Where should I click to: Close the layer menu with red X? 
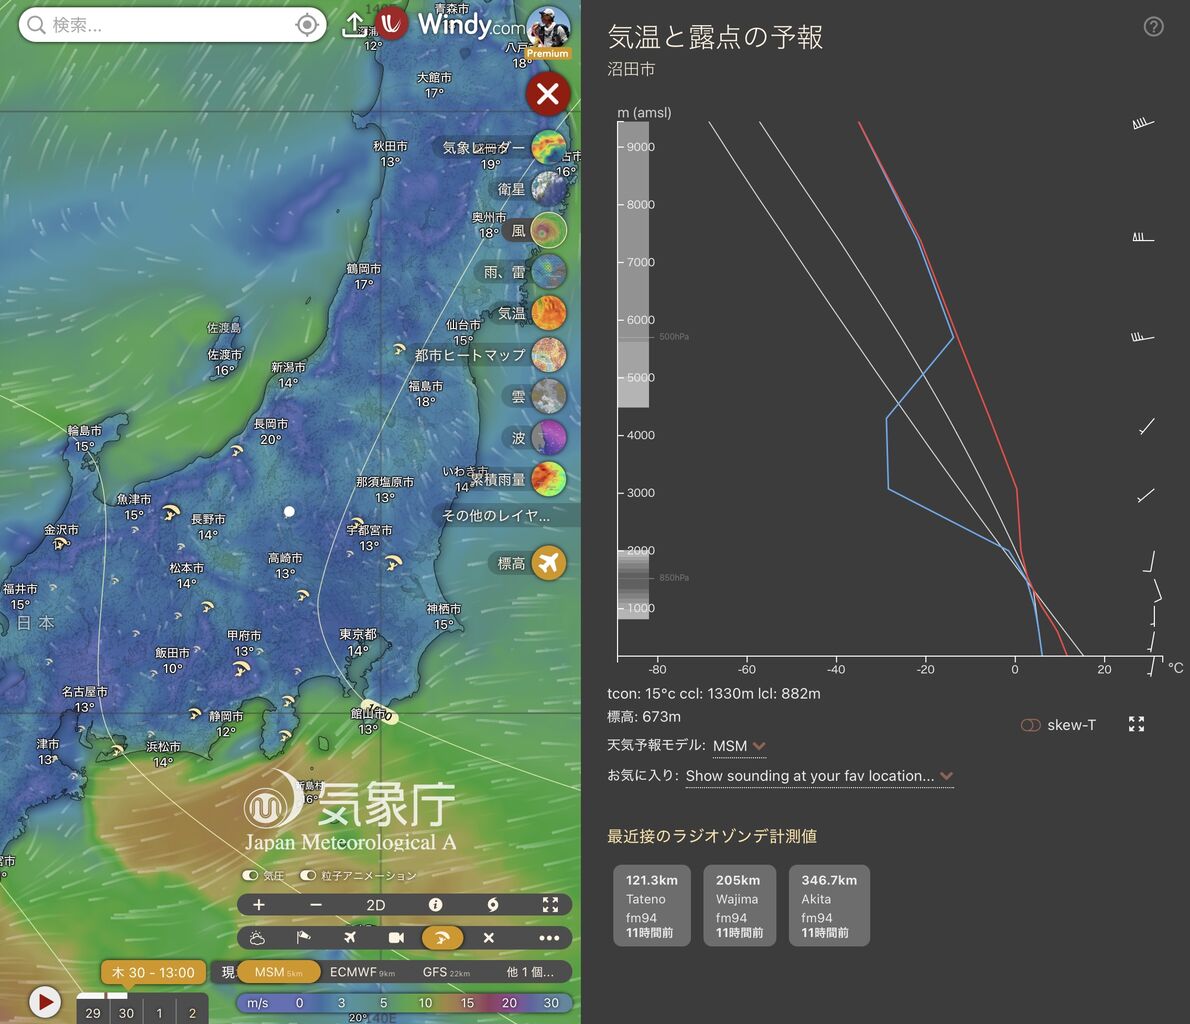[x=548, y=94]
